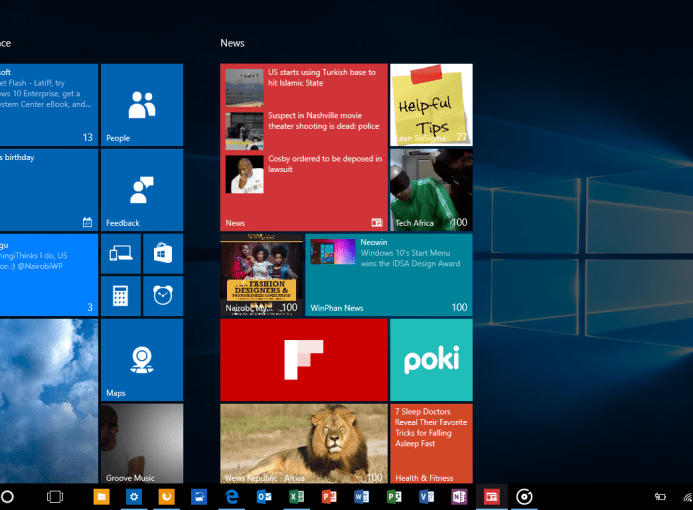Launch the Poki tile
Image resolution: width=693 pixels, height=510 pixels.
click(x=431, y=360)
